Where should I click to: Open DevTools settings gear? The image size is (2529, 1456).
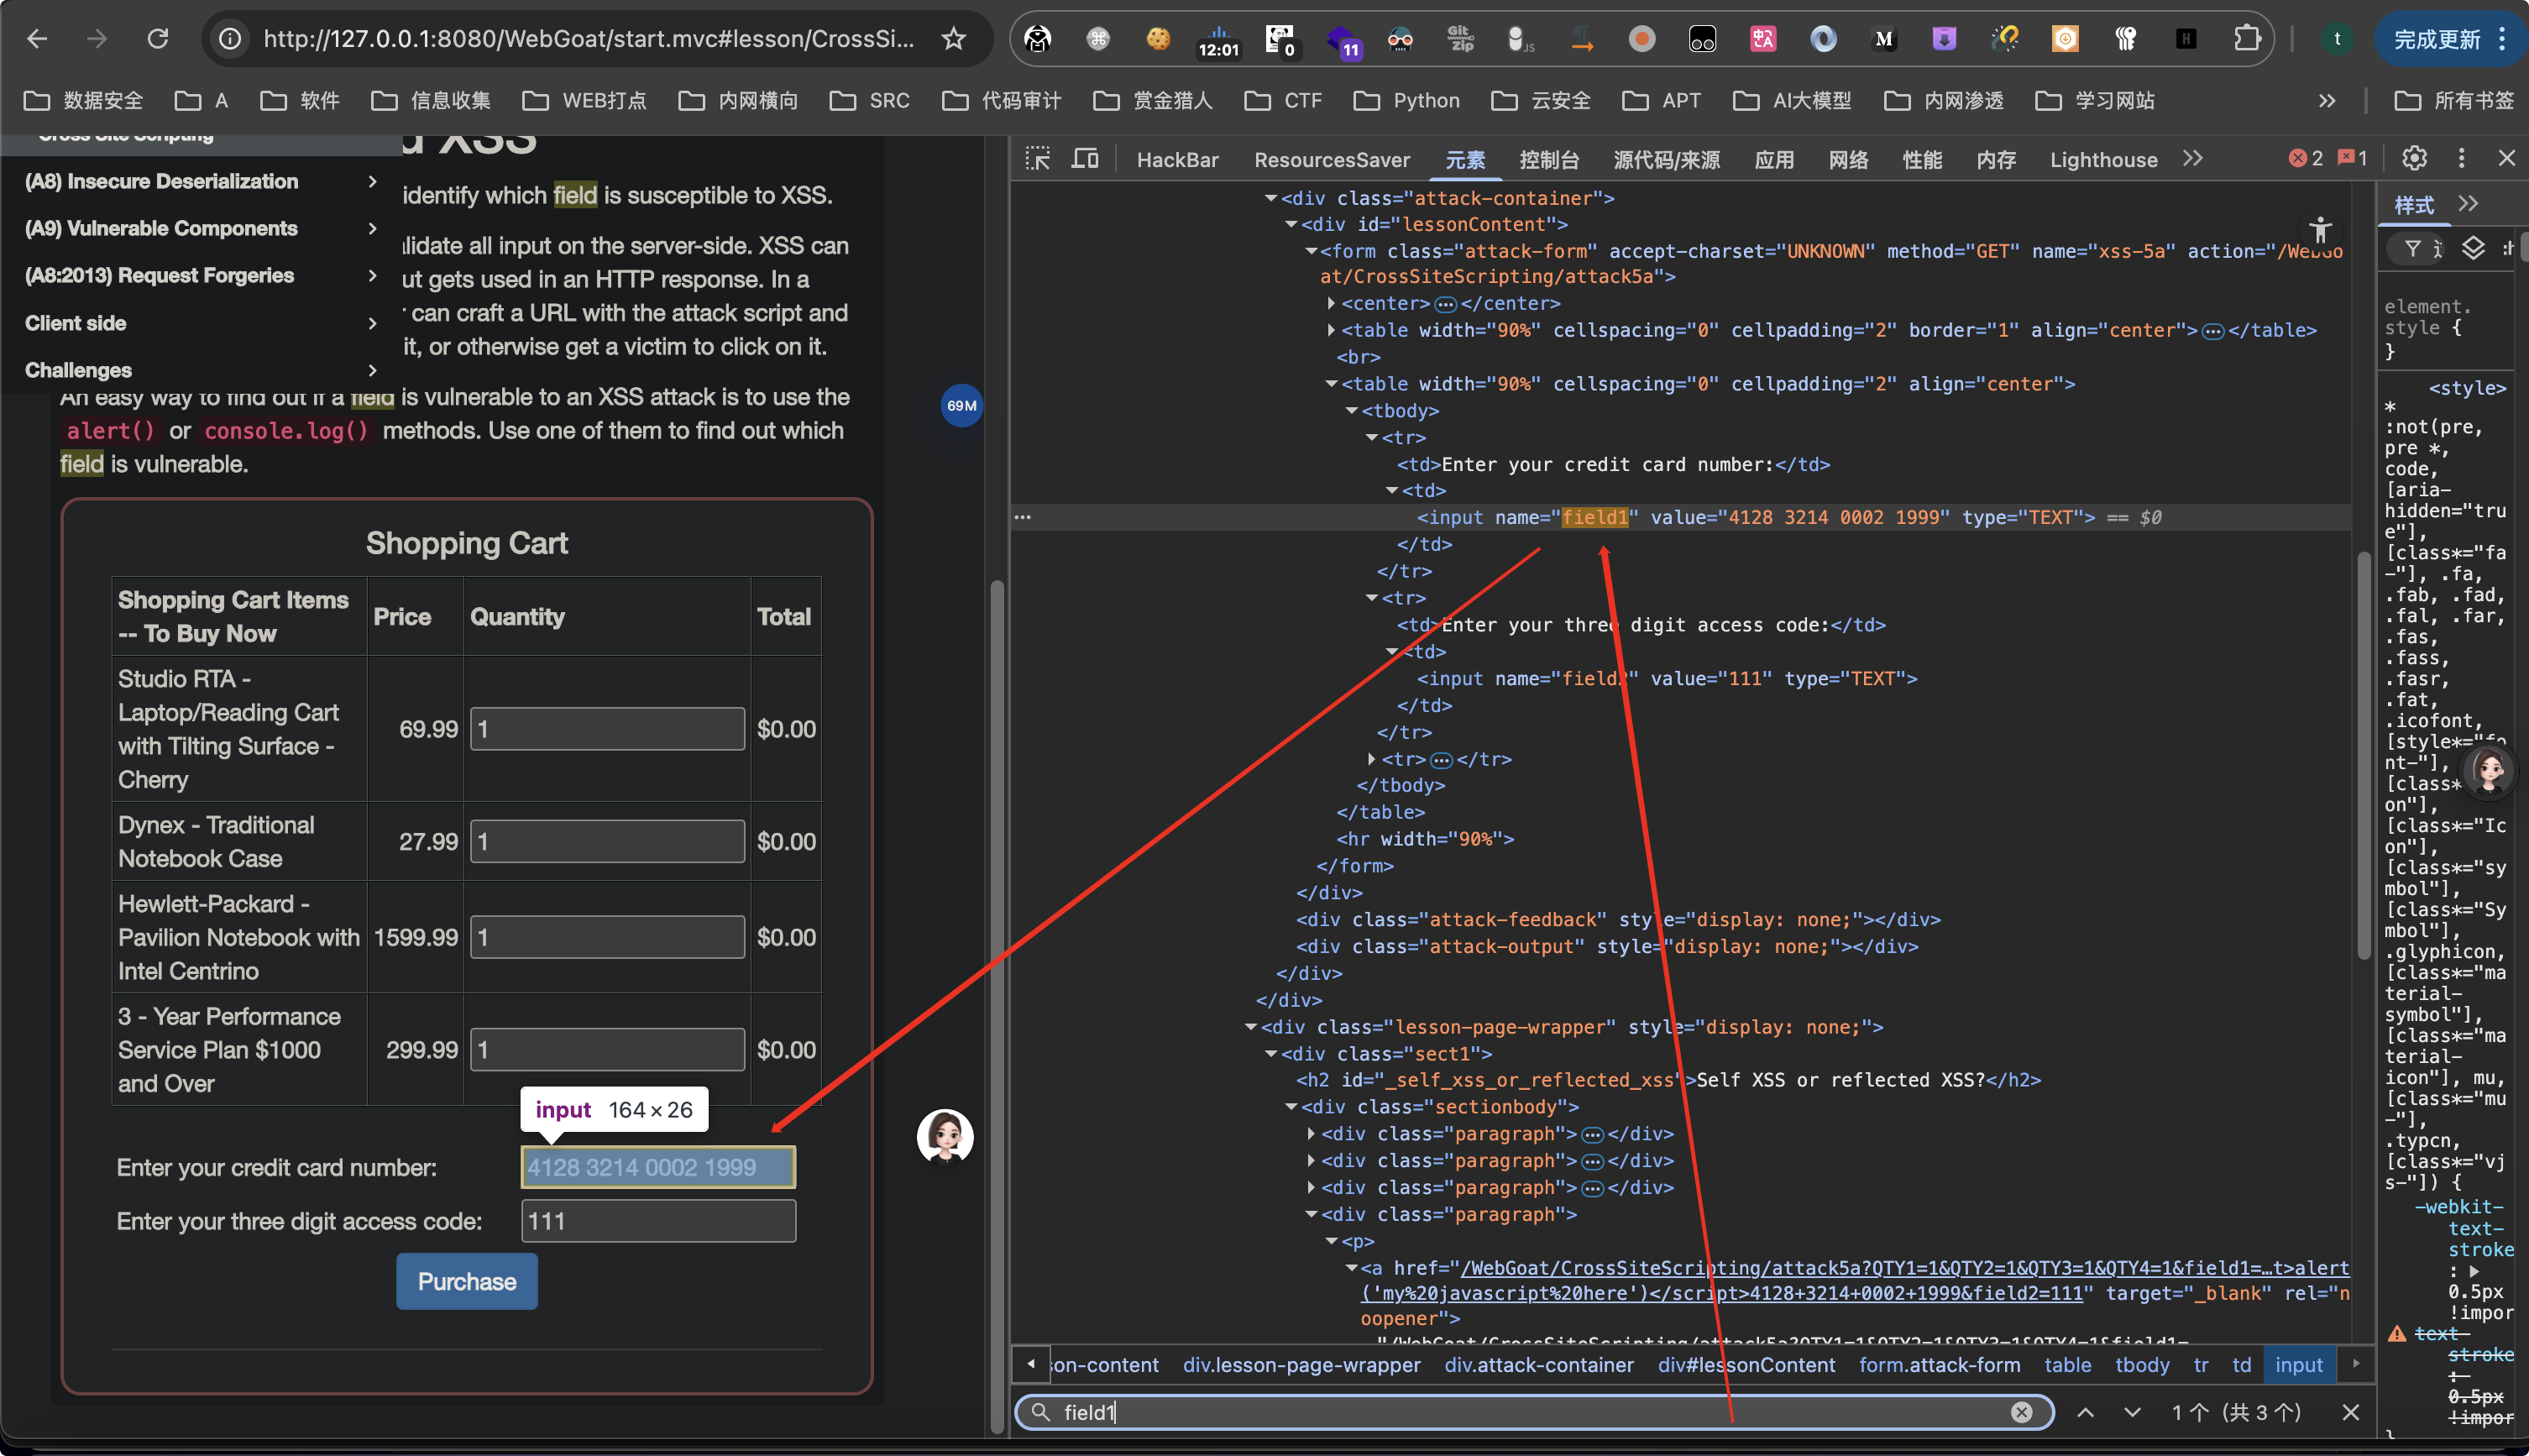click(2414, 158)
